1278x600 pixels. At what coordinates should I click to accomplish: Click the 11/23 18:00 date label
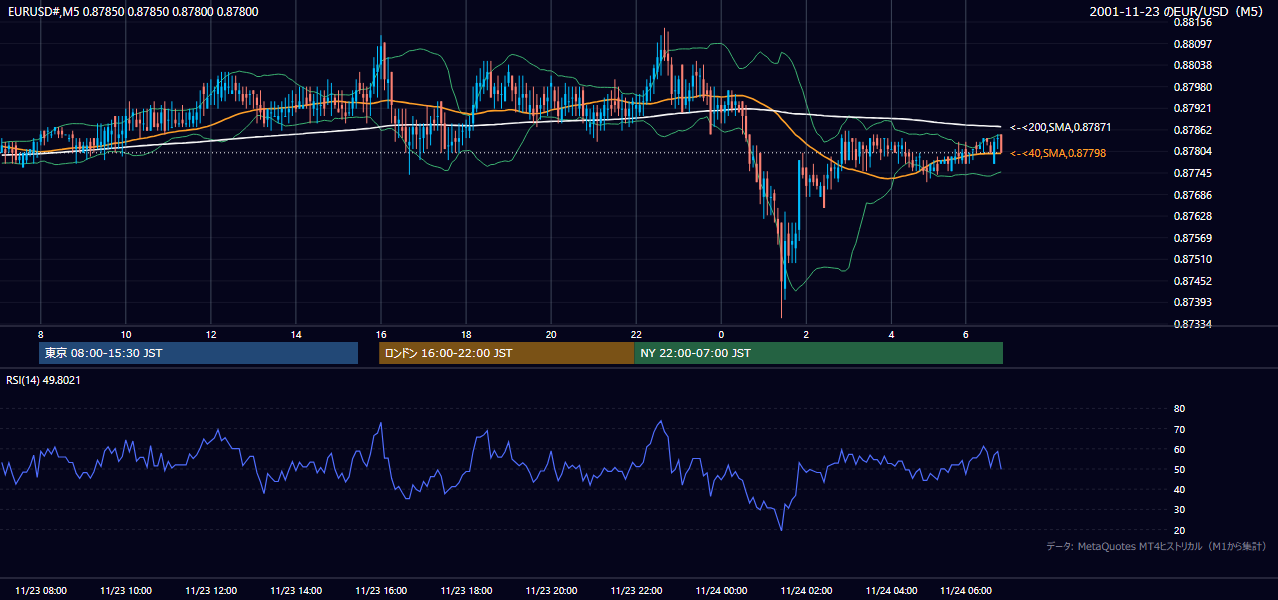pyautogui.click(x=466, y=591)
